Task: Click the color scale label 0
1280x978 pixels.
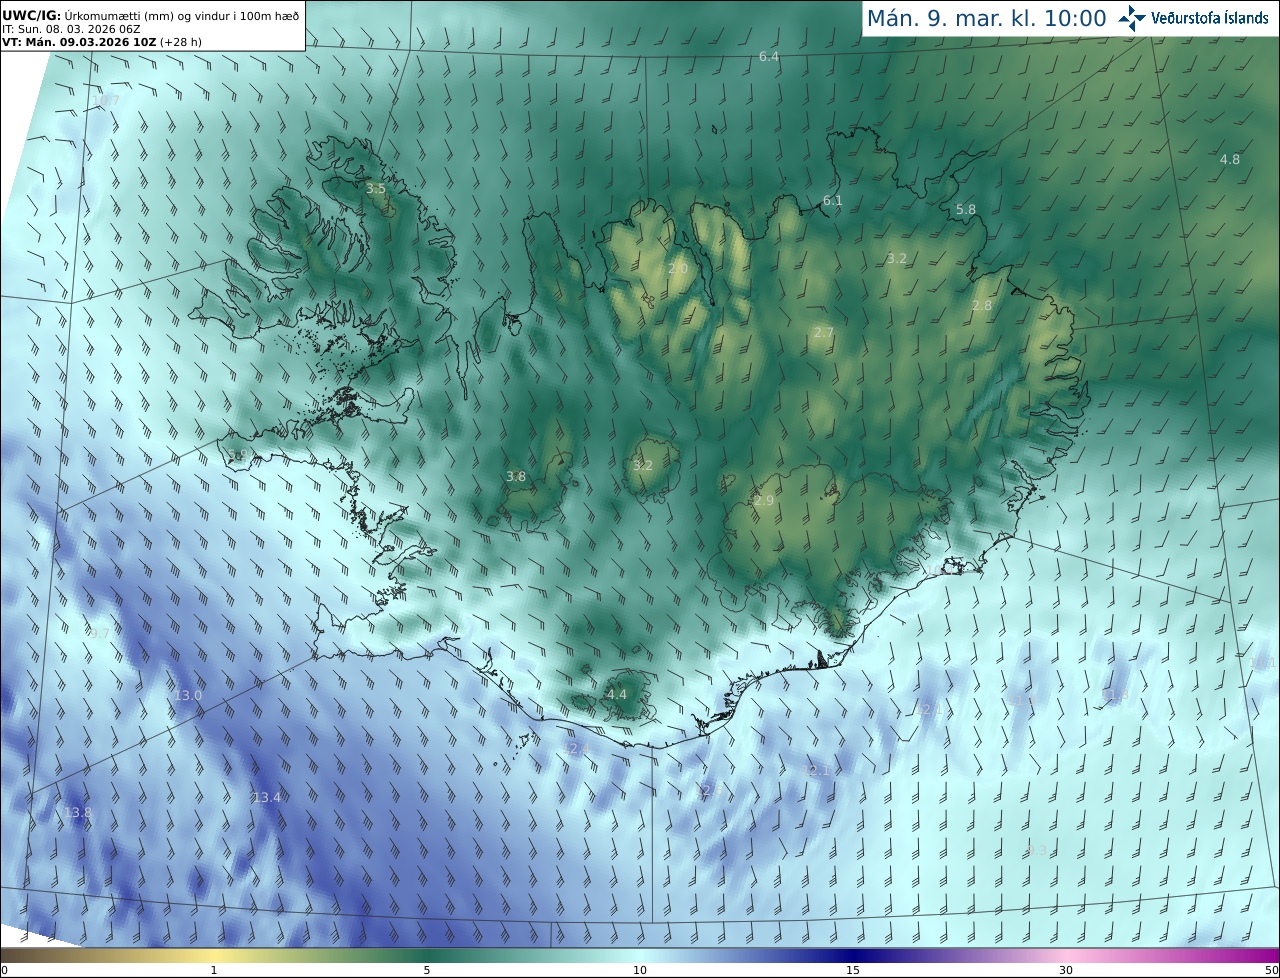Action: pyautogui.click(x=4, y=970)
